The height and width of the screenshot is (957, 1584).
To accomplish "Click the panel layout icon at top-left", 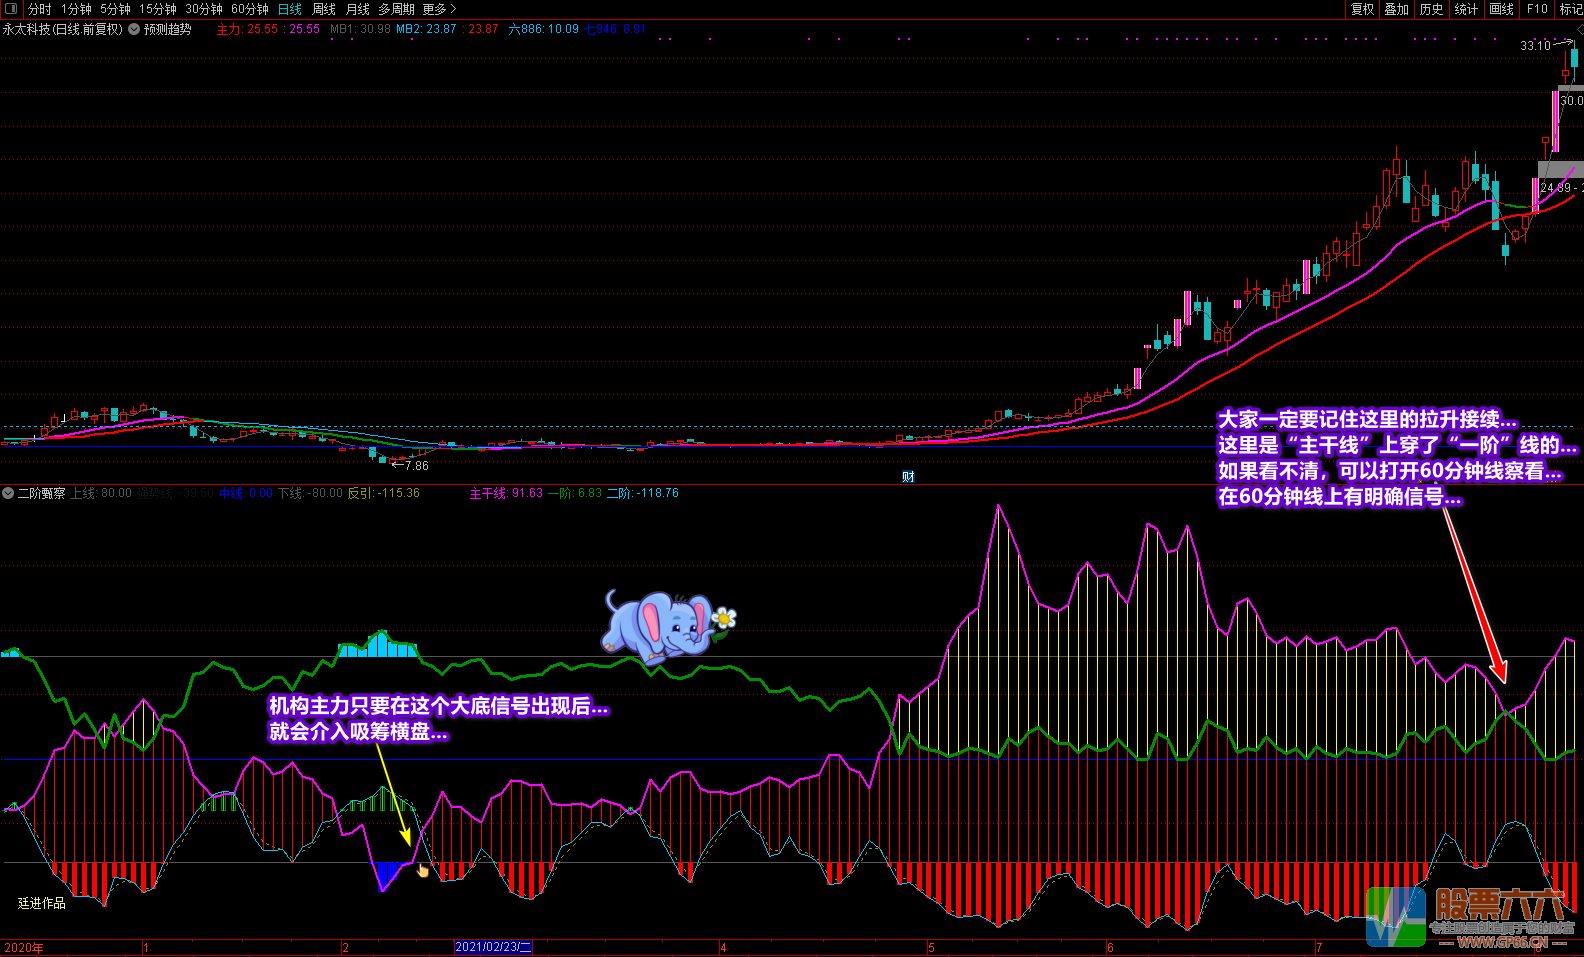I will click(11, 9).
